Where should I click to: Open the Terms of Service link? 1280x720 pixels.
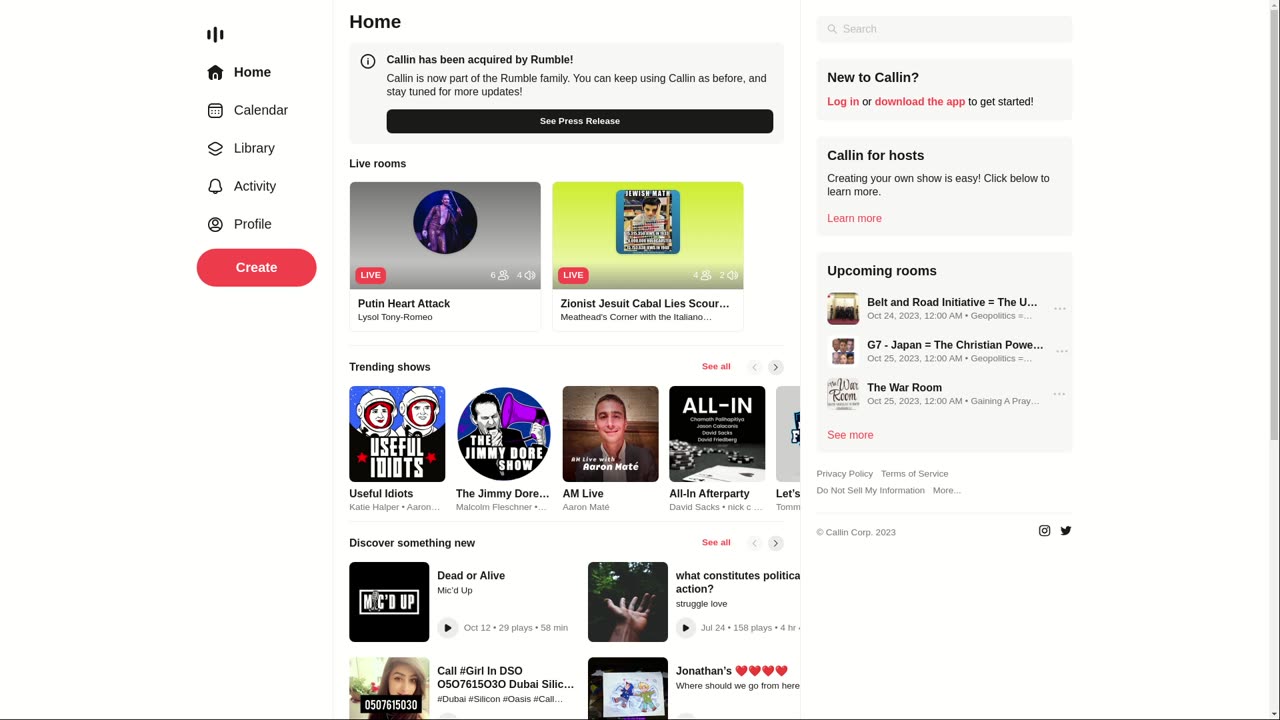[x=914, y=474]
